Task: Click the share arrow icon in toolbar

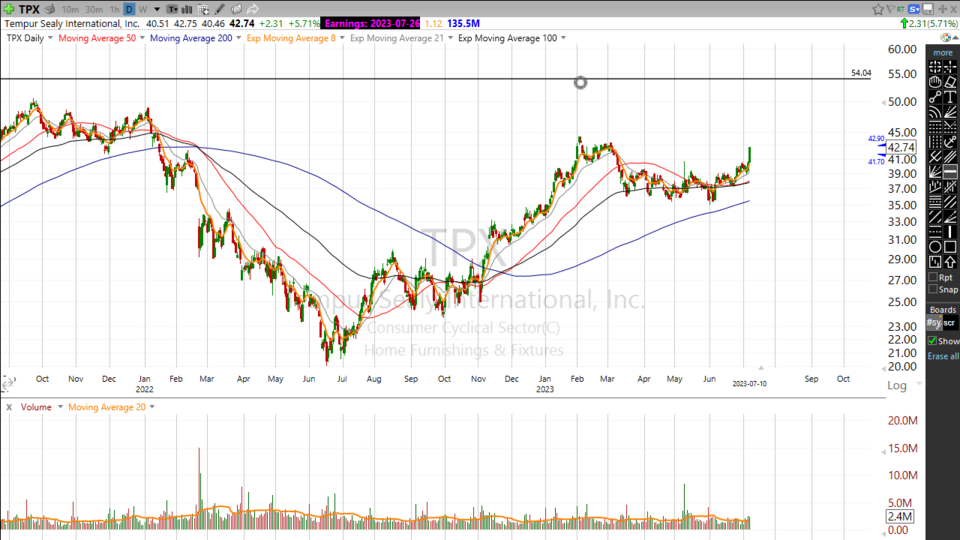Action: point(252,9)
